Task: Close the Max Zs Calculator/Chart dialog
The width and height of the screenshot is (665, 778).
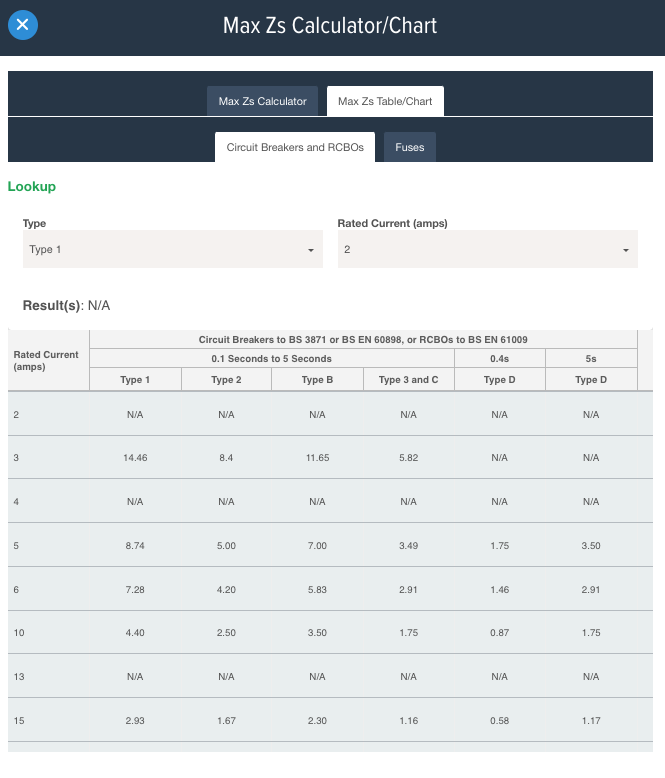Action: click(x=23, y=24)
